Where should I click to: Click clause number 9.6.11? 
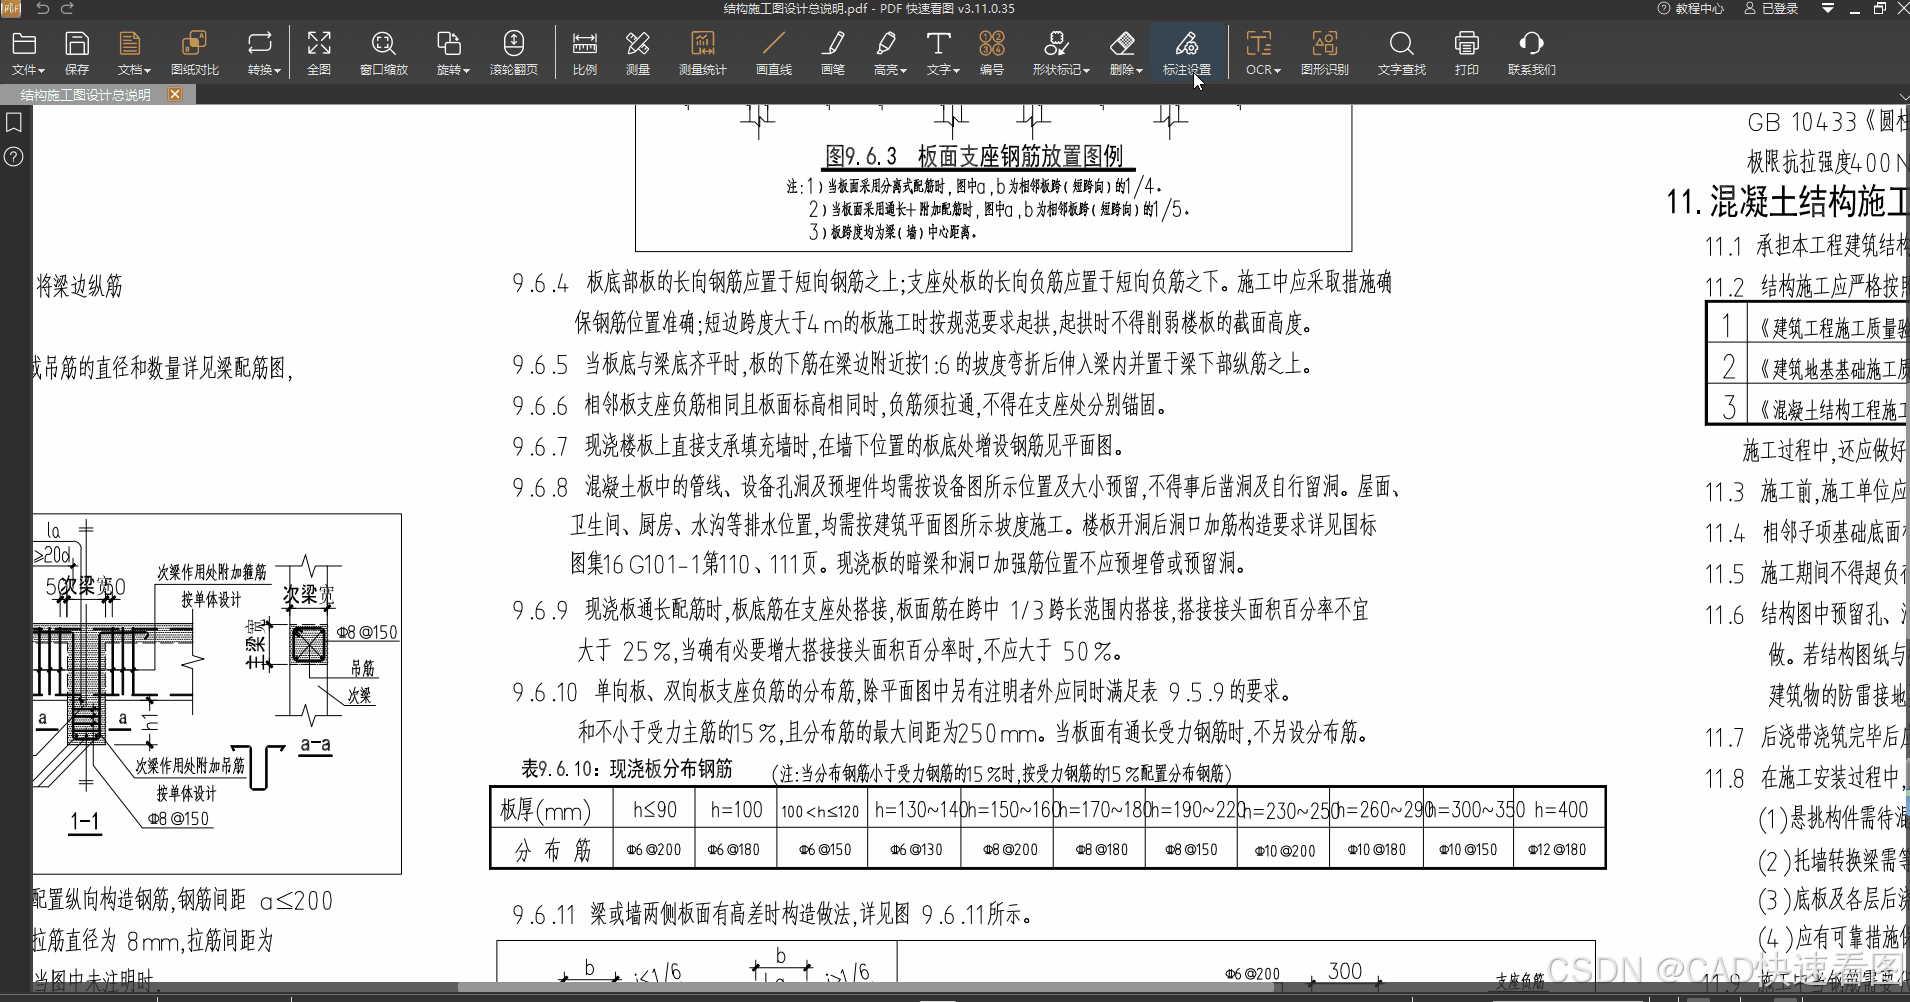point(545,915)
